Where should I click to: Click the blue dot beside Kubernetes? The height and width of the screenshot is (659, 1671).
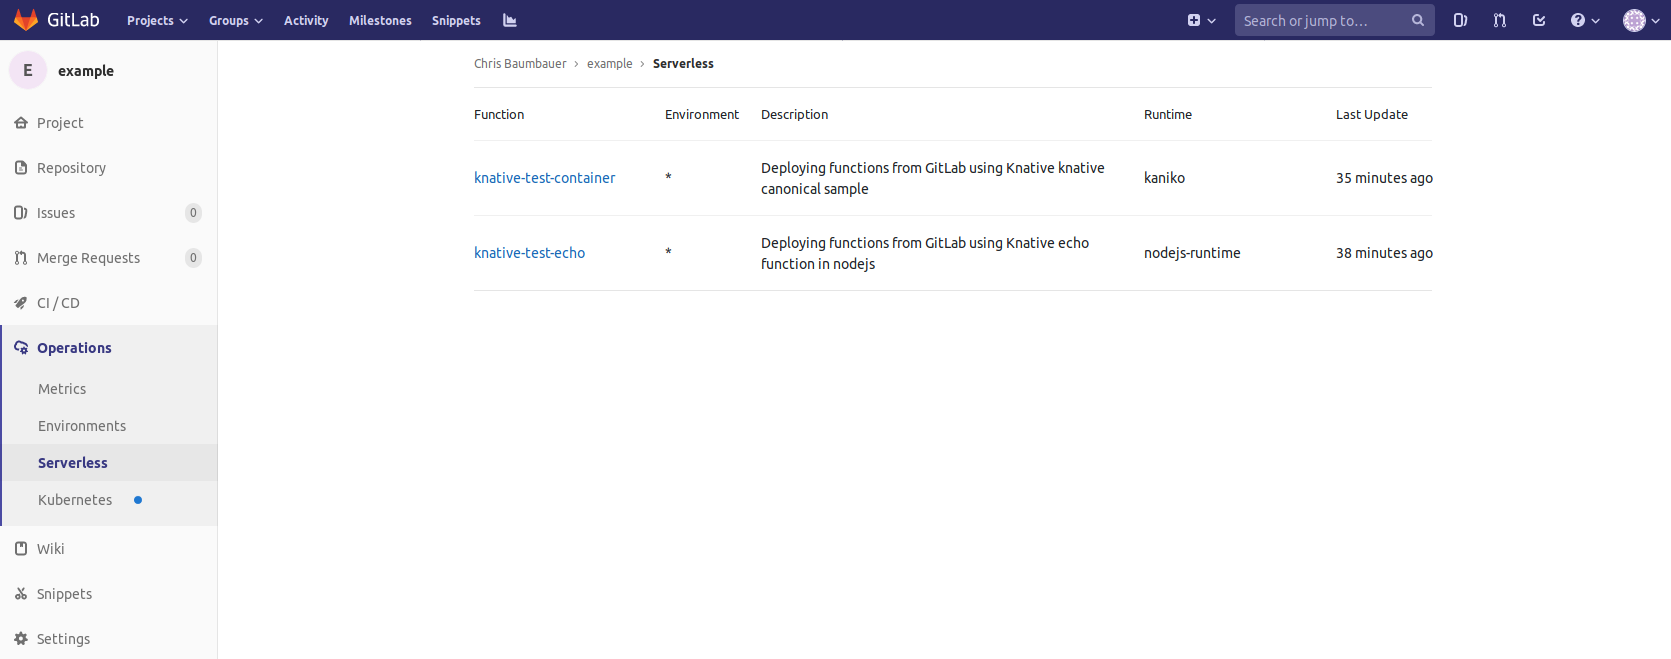point(138,500)
